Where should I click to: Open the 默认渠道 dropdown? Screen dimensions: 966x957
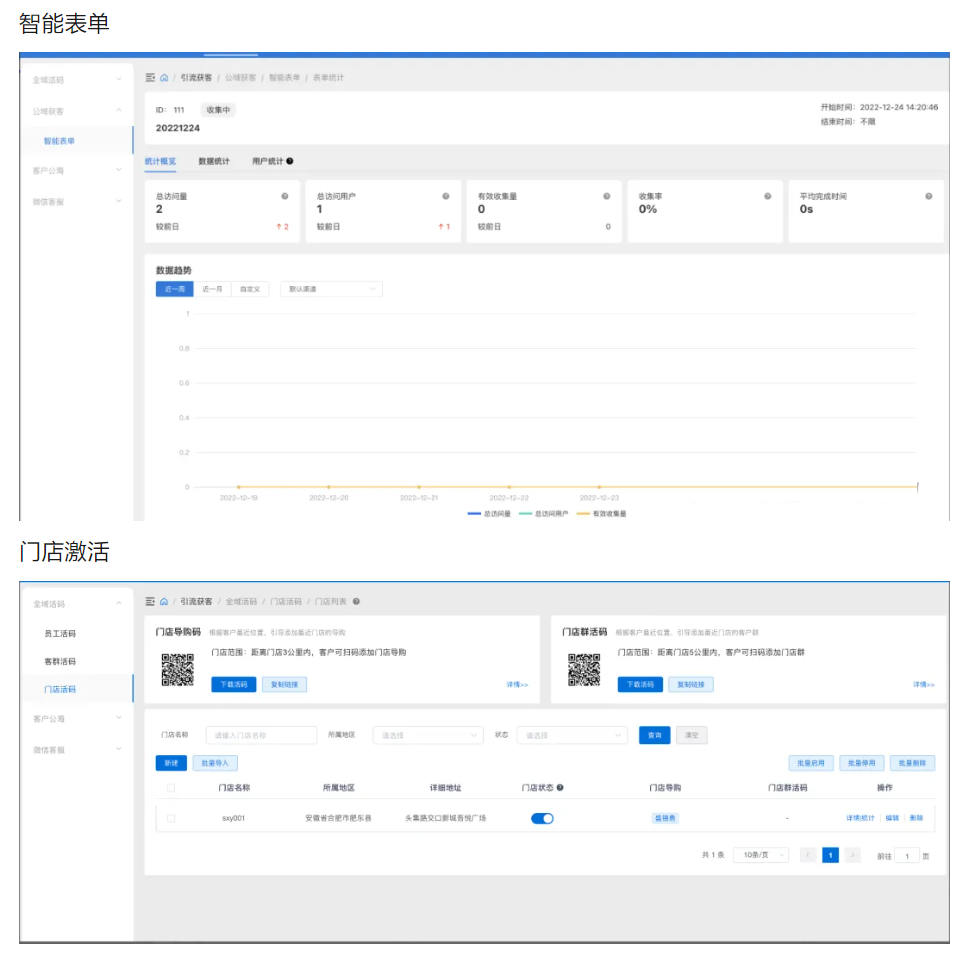331,289
